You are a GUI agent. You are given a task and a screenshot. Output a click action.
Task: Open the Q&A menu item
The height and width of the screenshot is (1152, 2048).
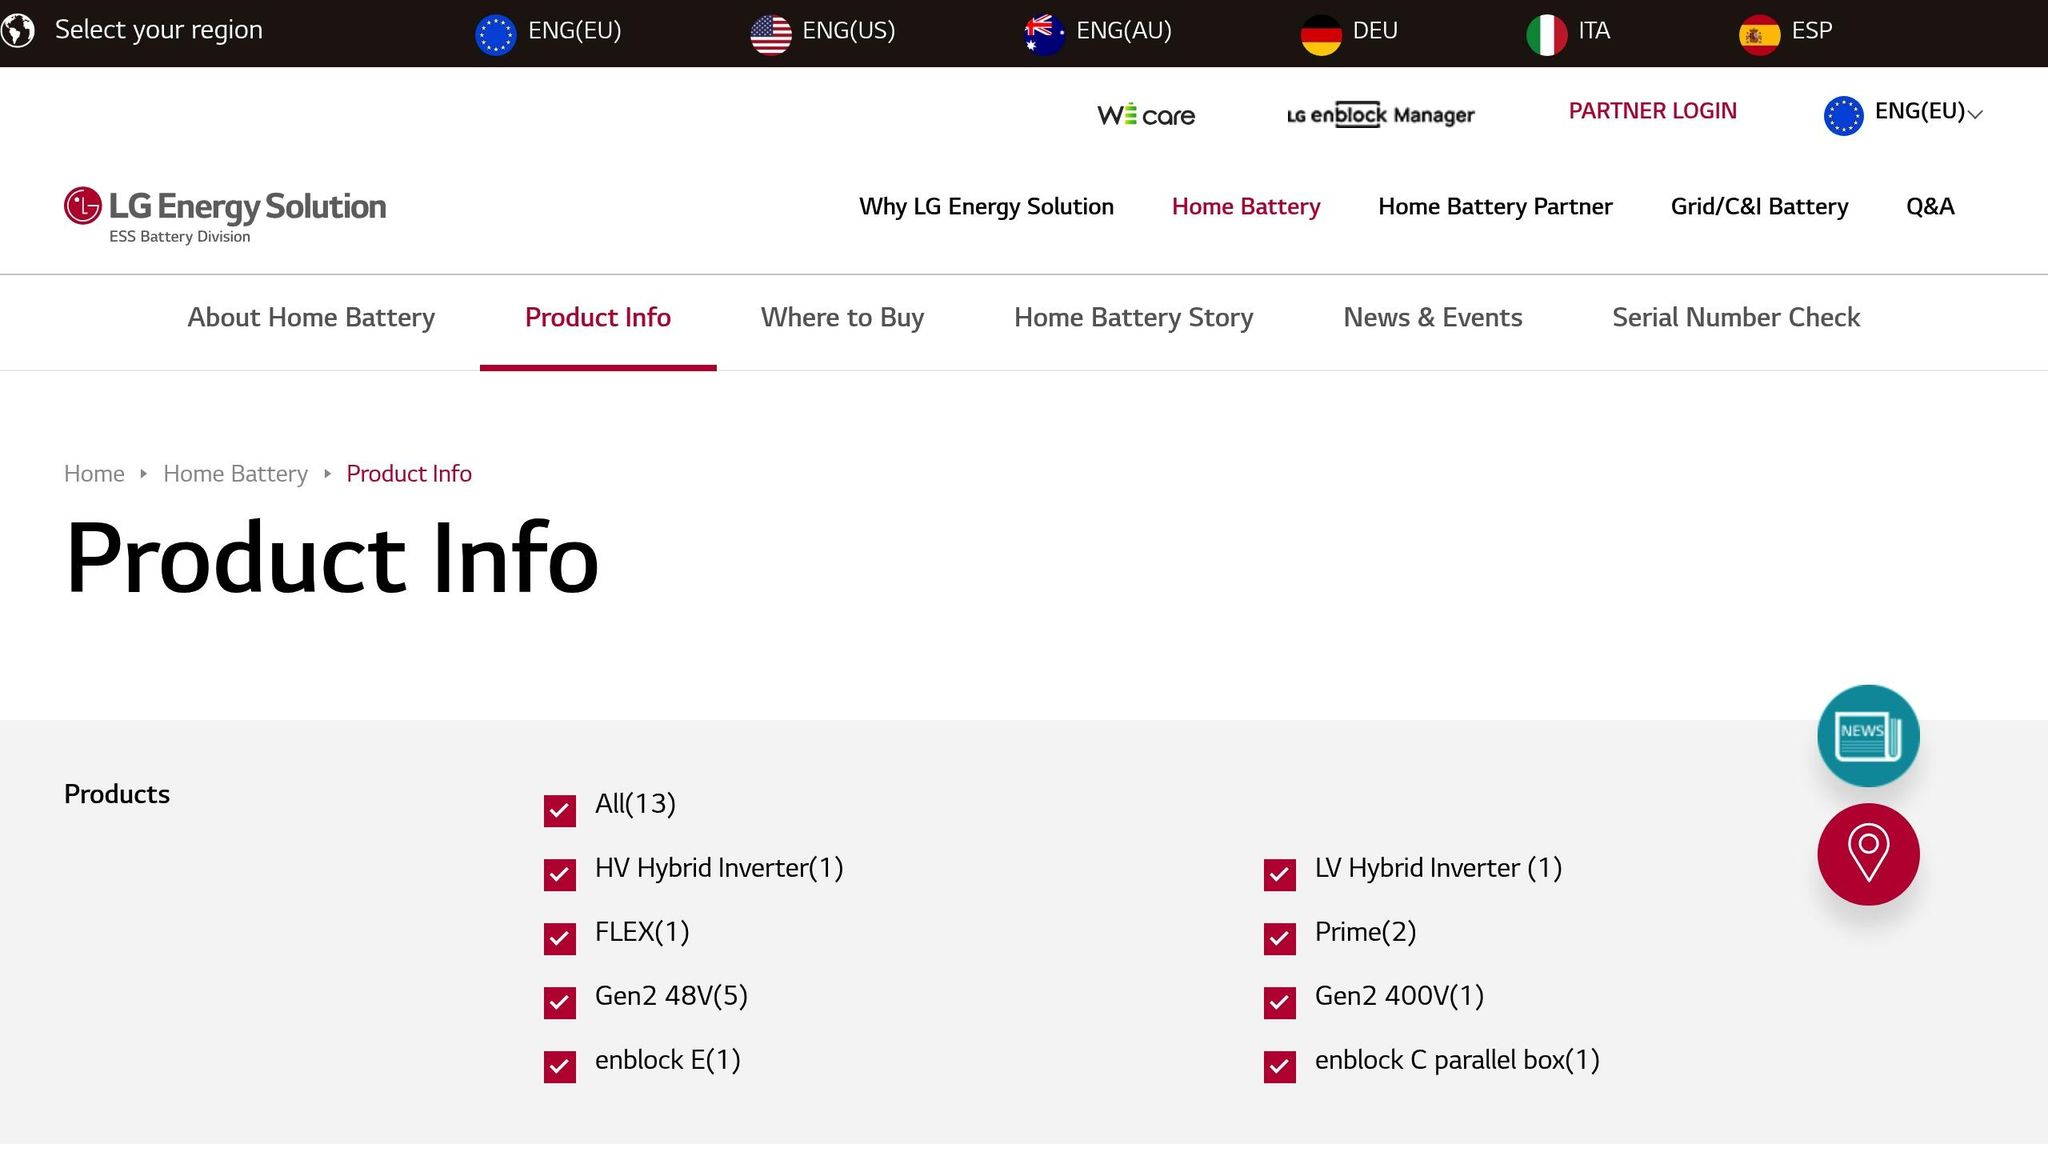(1930, 207)
